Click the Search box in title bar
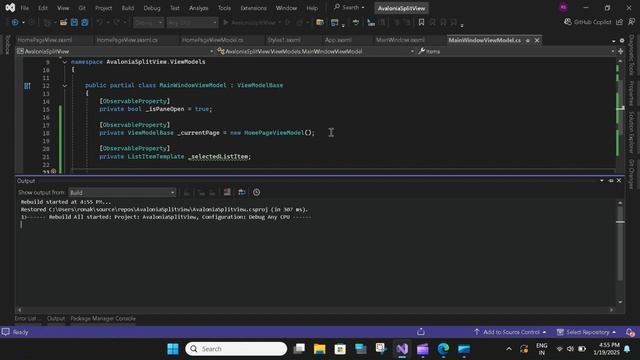The width and height of the screenshot is (640, 360). [349, 7]
